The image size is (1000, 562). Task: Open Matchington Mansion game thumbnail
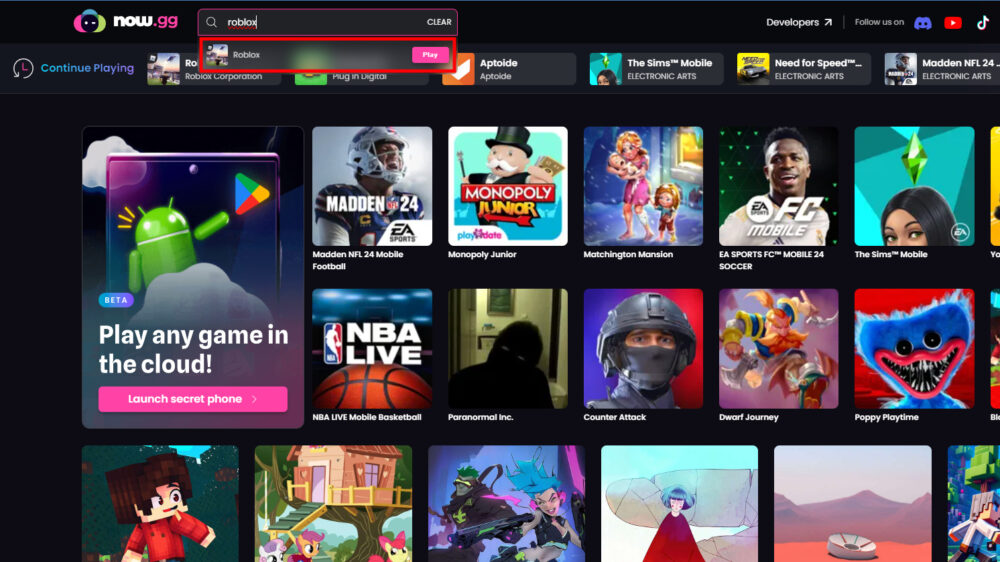[643, 186]
